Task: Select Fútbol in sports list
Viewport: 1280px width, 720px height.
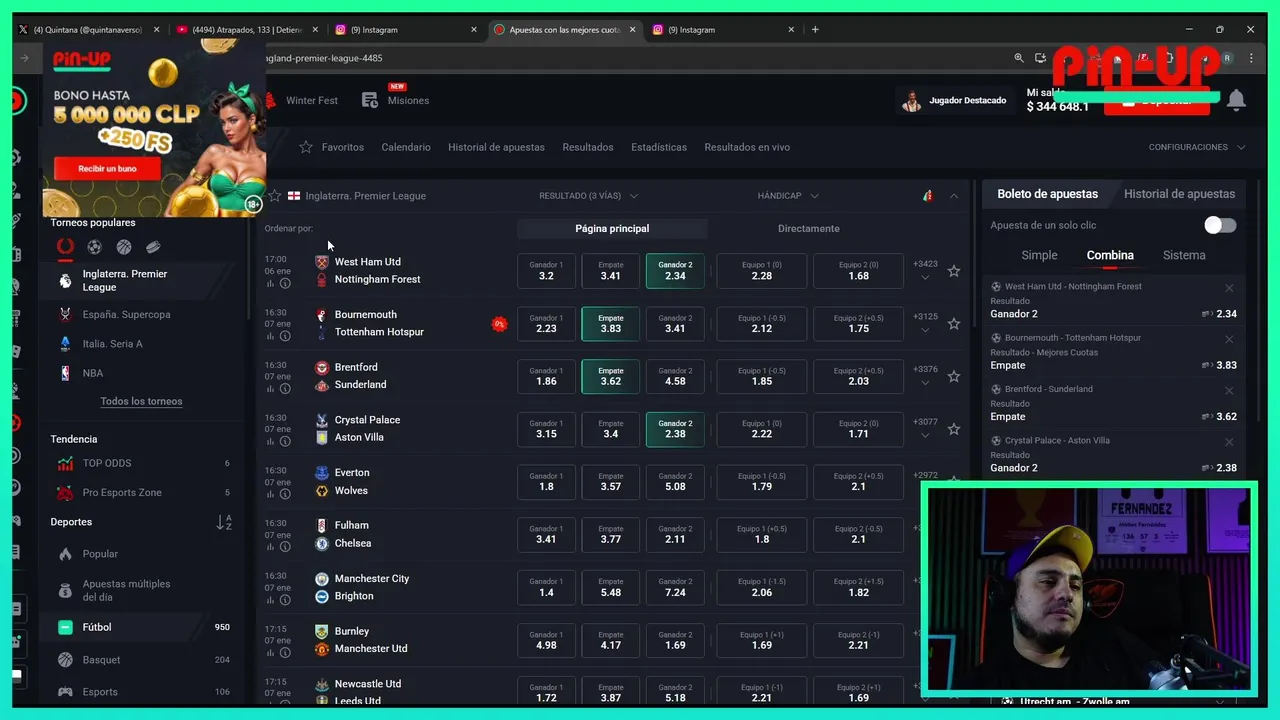Action: [97, 627]
